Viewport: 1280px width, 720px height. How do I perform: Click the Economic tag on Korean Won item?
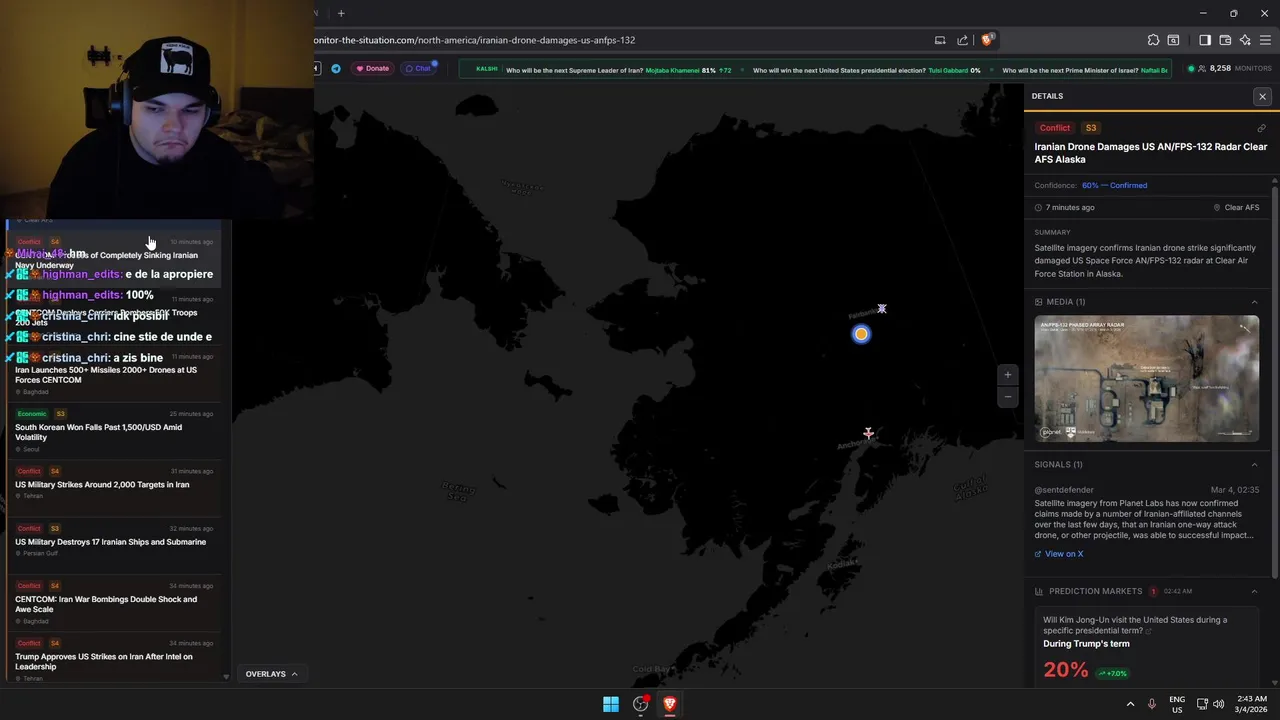pos(31,414)
